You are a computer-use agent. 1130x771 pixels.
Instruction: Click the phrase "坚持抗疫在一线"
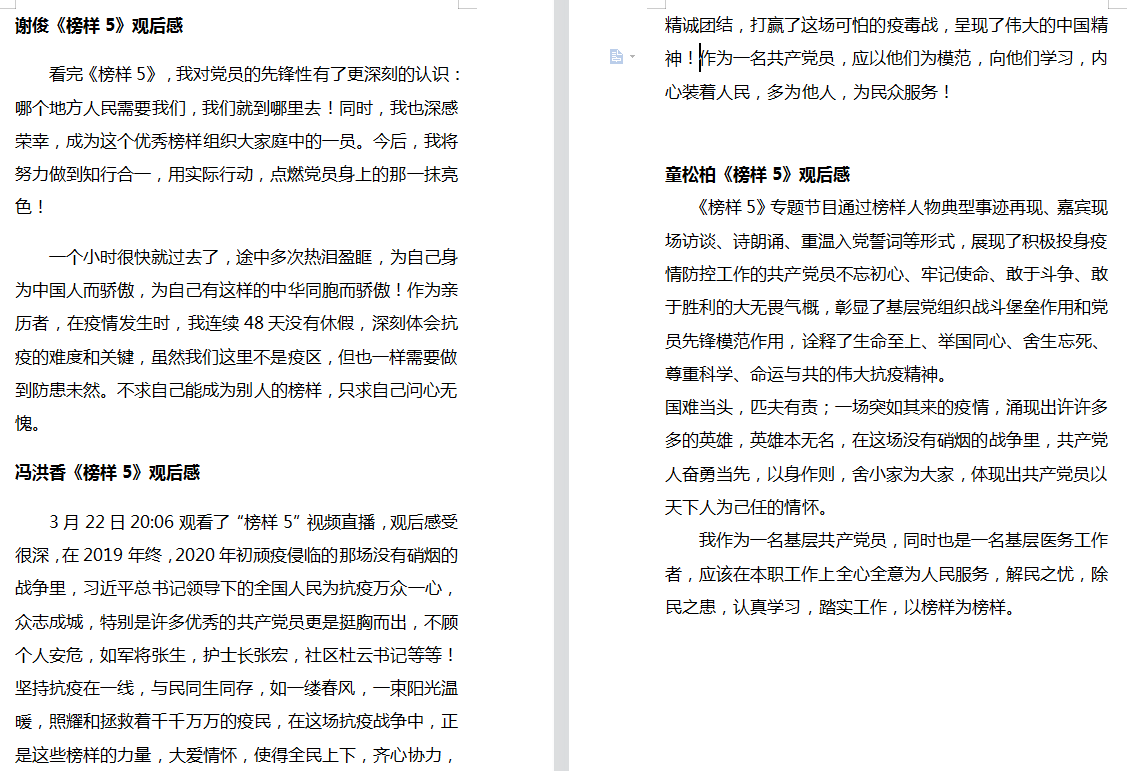pyautogui.click(x=74, y=688)
